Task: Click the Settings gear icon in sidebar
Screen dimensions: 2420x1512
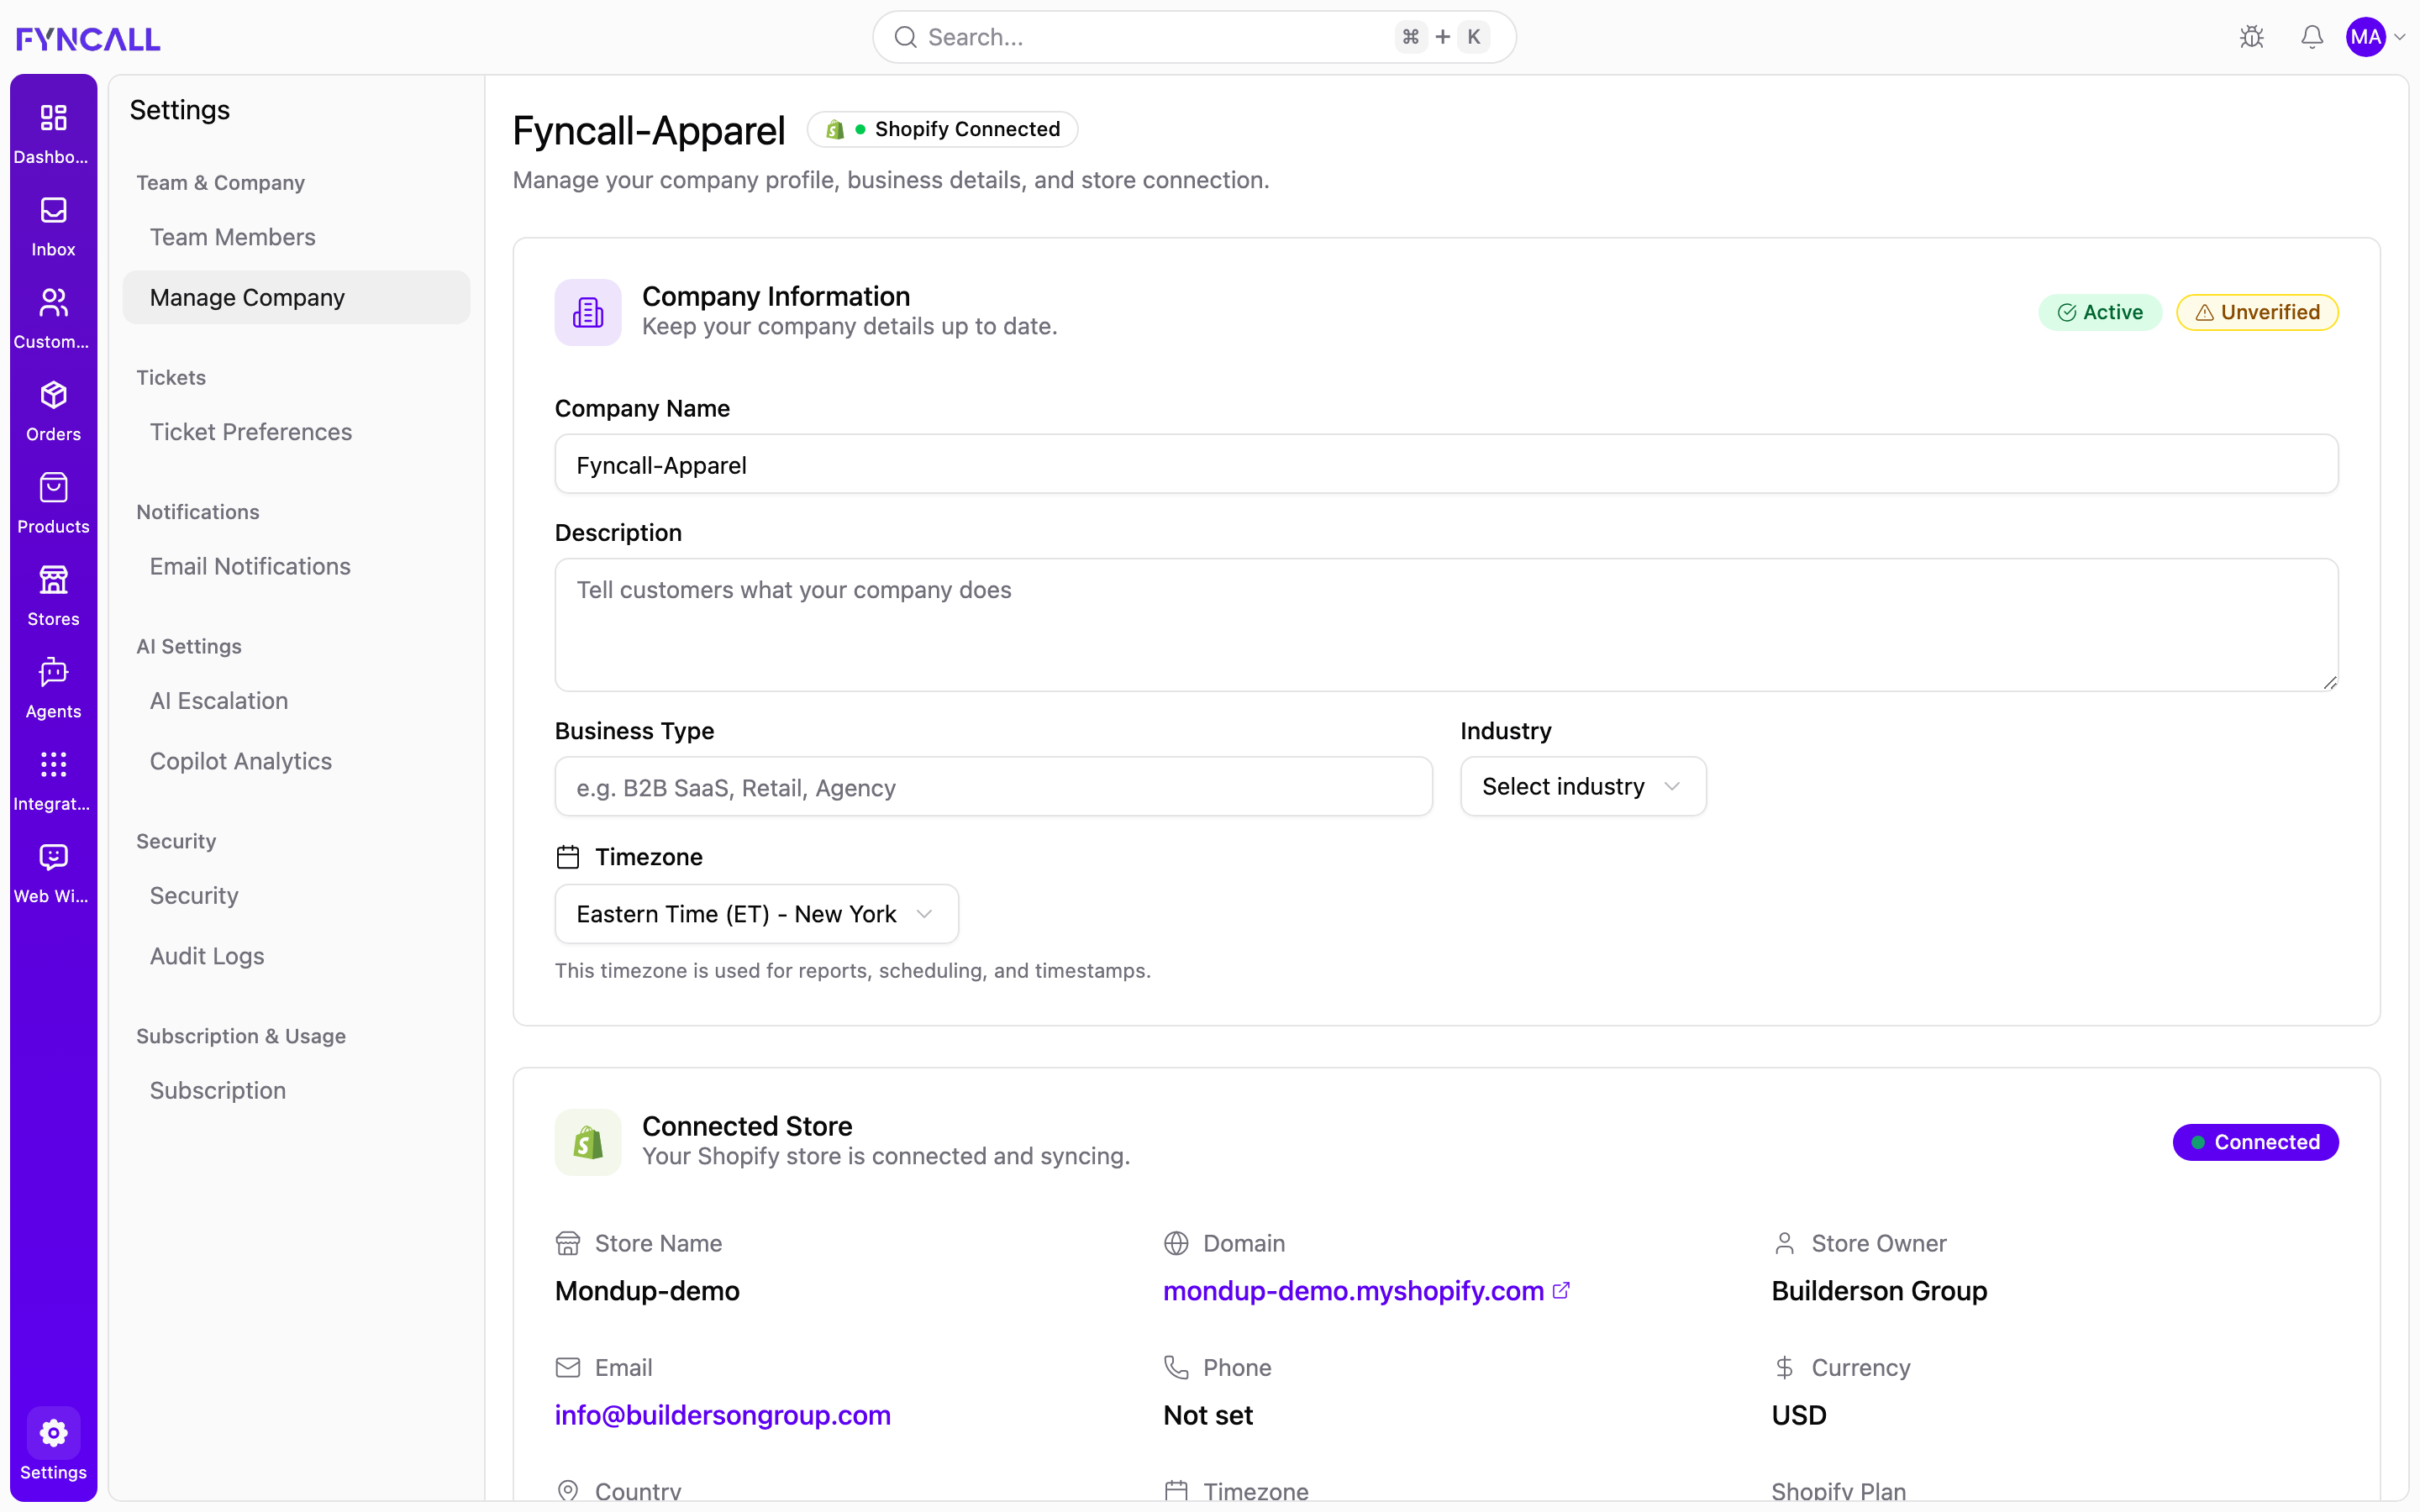Action: click(53, 1434)
